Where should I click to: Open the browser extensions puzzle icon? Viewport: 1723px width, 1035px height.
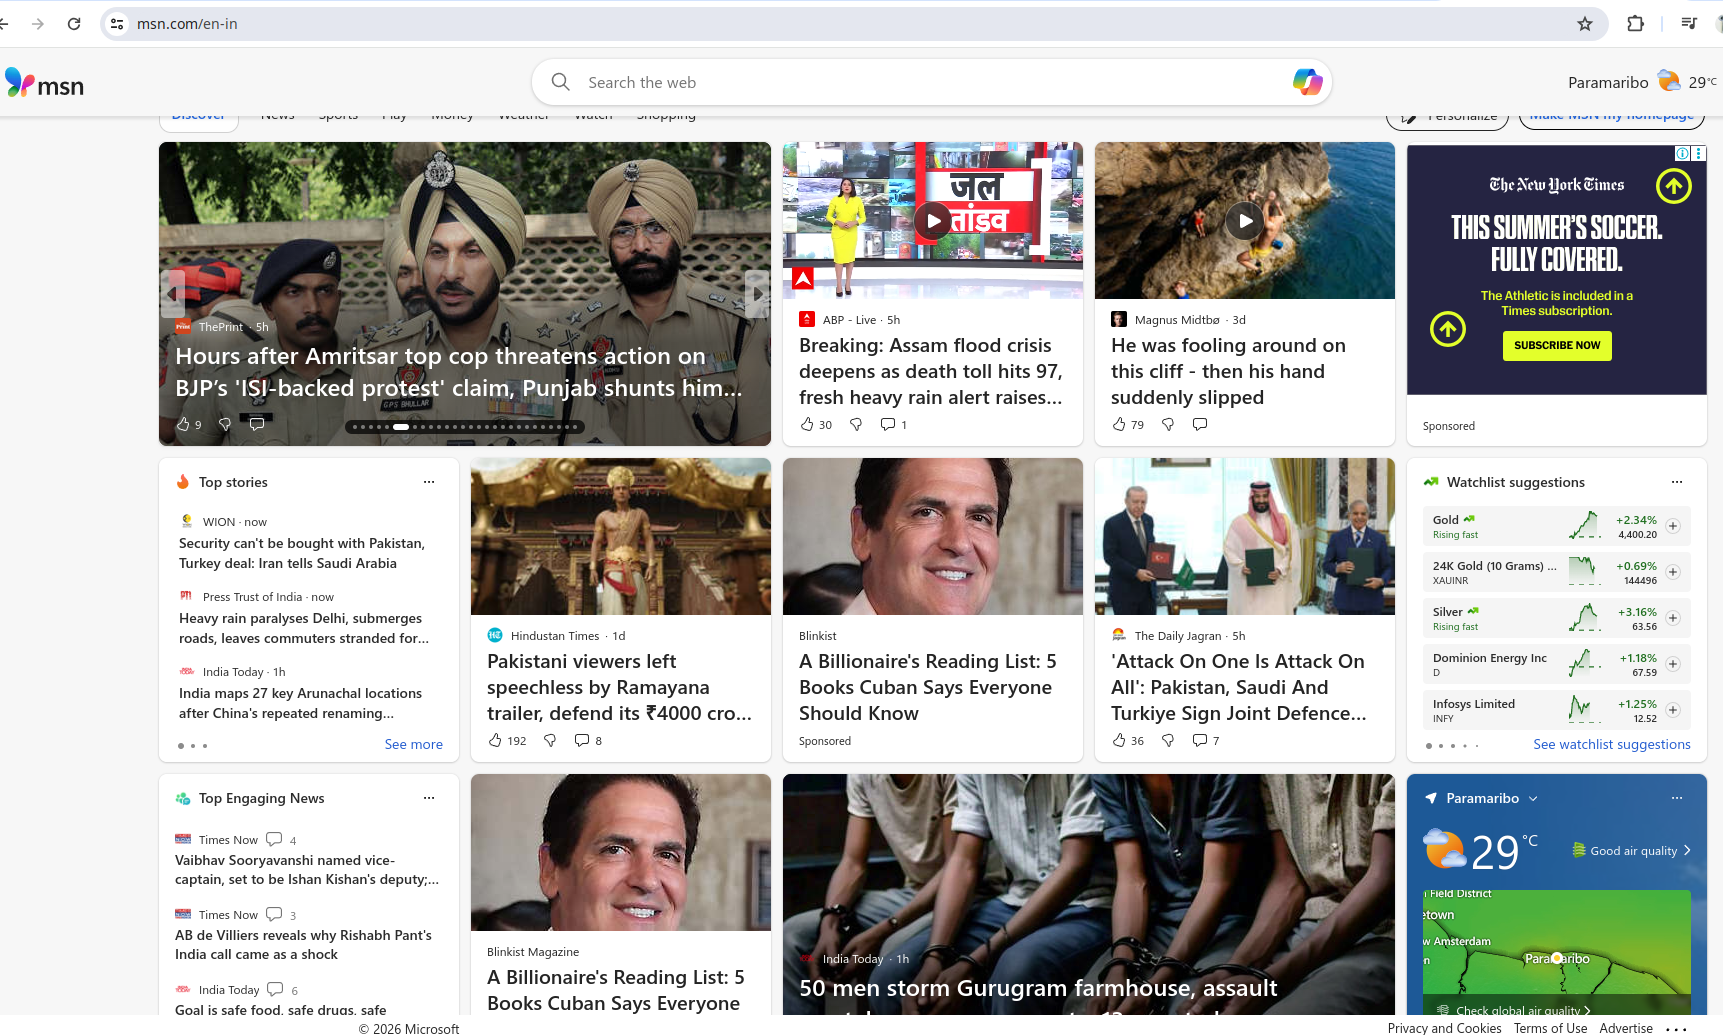[1636, 23]
